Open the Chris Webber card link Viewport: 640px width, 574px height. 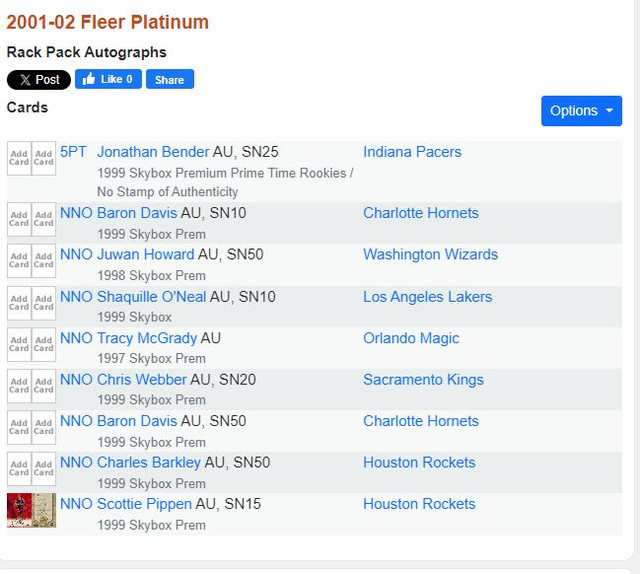(x=142, y=380)
